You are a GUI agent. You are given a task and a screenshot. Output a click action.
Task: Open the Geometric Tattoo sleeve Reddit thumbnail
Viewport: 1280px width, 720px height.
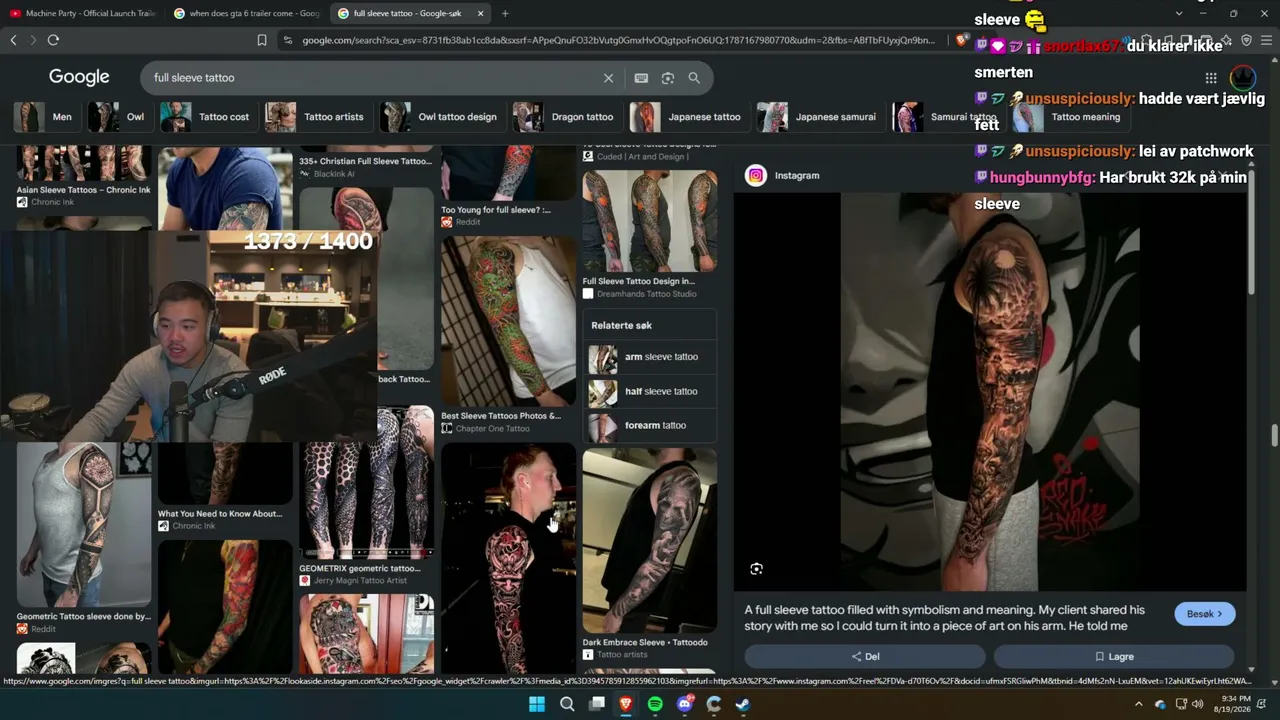point(84,524)
